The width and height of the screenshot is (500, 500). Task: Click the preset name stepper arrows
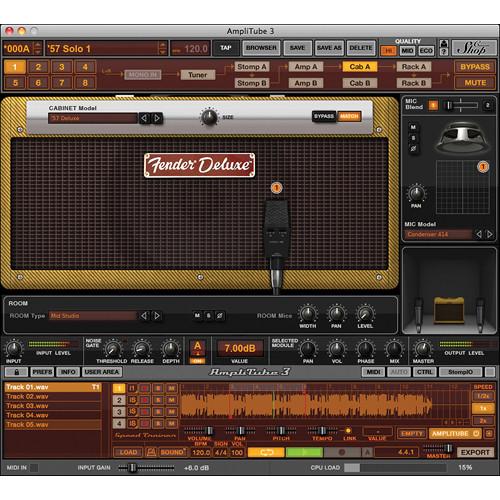pos(162,48)
